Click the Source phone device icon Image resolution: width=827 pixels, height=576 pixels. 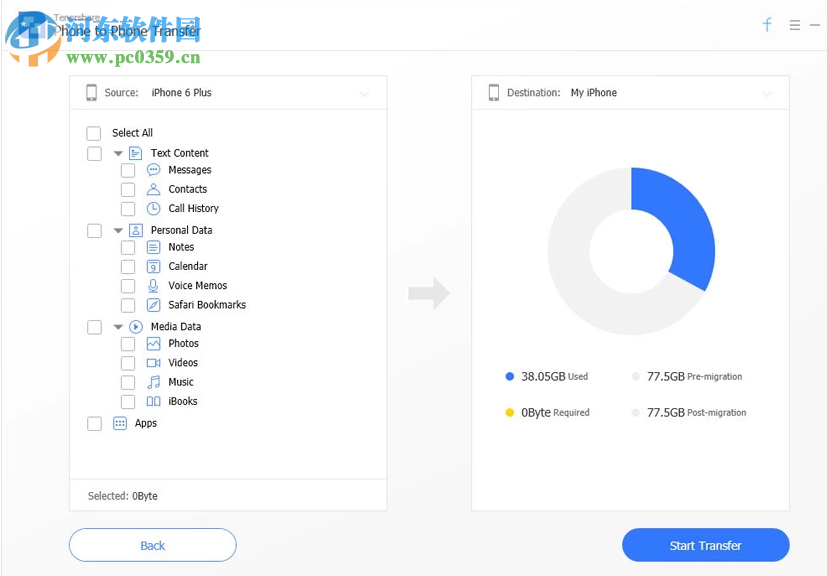pyautogui.click(x=91, y=92)
